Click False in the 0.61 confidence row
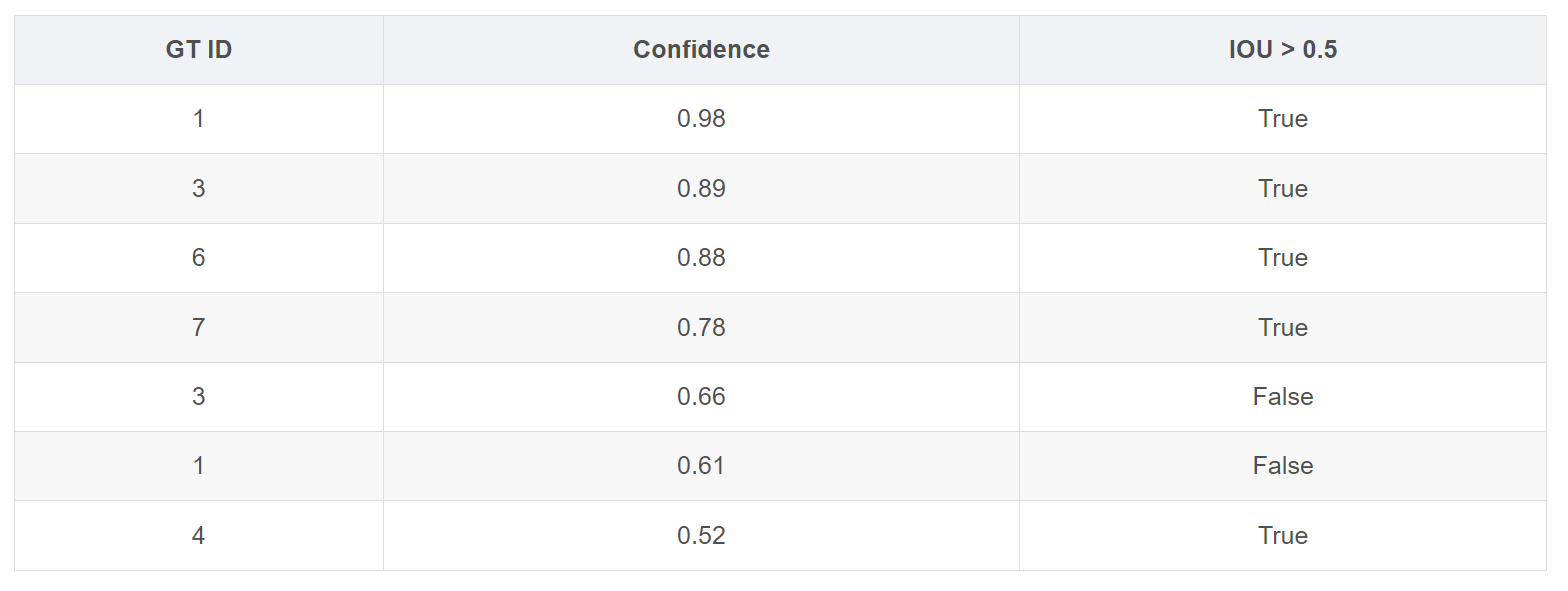1568x591 pixels. pyautogui.click(x=1283, y=466)
